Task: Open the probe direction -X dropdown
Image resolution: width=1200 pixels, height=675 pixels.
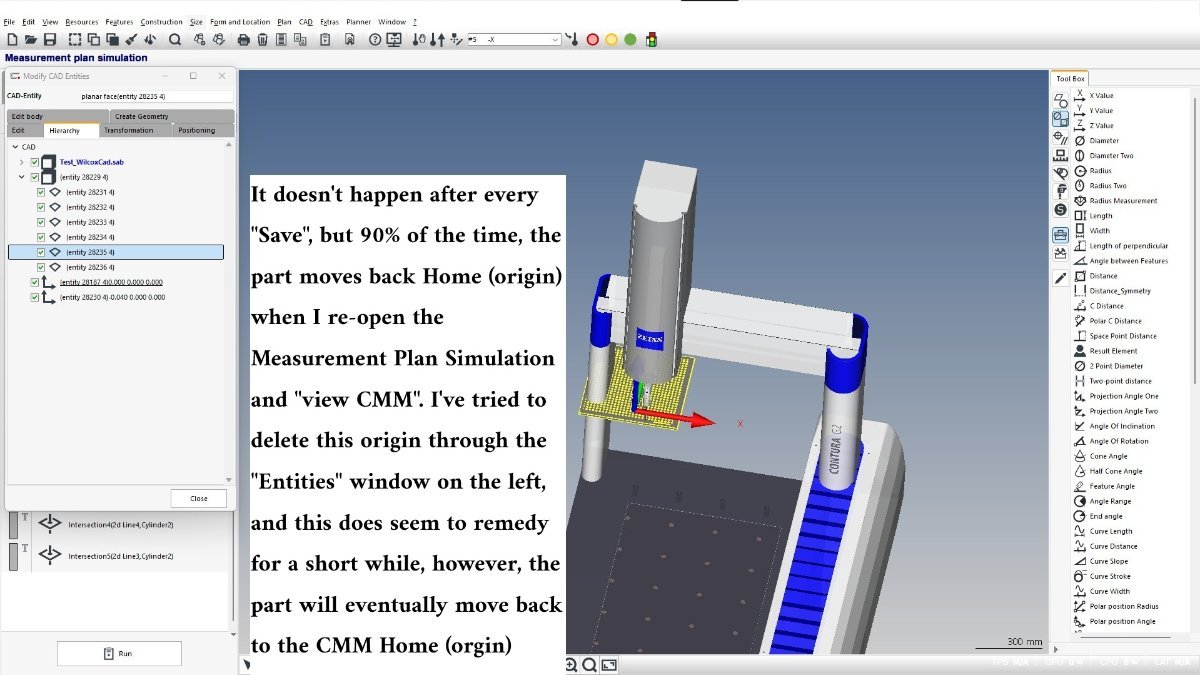Action: (514, 40)
